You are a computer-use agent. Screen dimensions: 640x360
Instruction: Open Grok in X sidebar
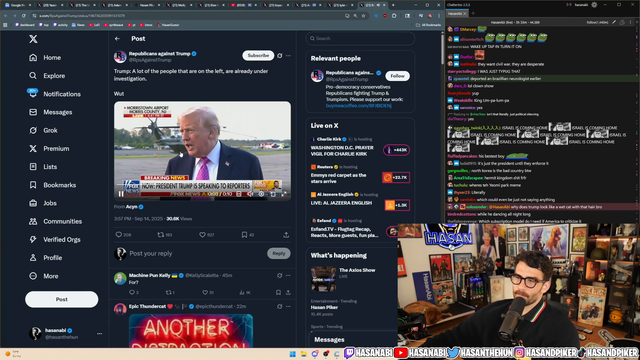(43, 130)
